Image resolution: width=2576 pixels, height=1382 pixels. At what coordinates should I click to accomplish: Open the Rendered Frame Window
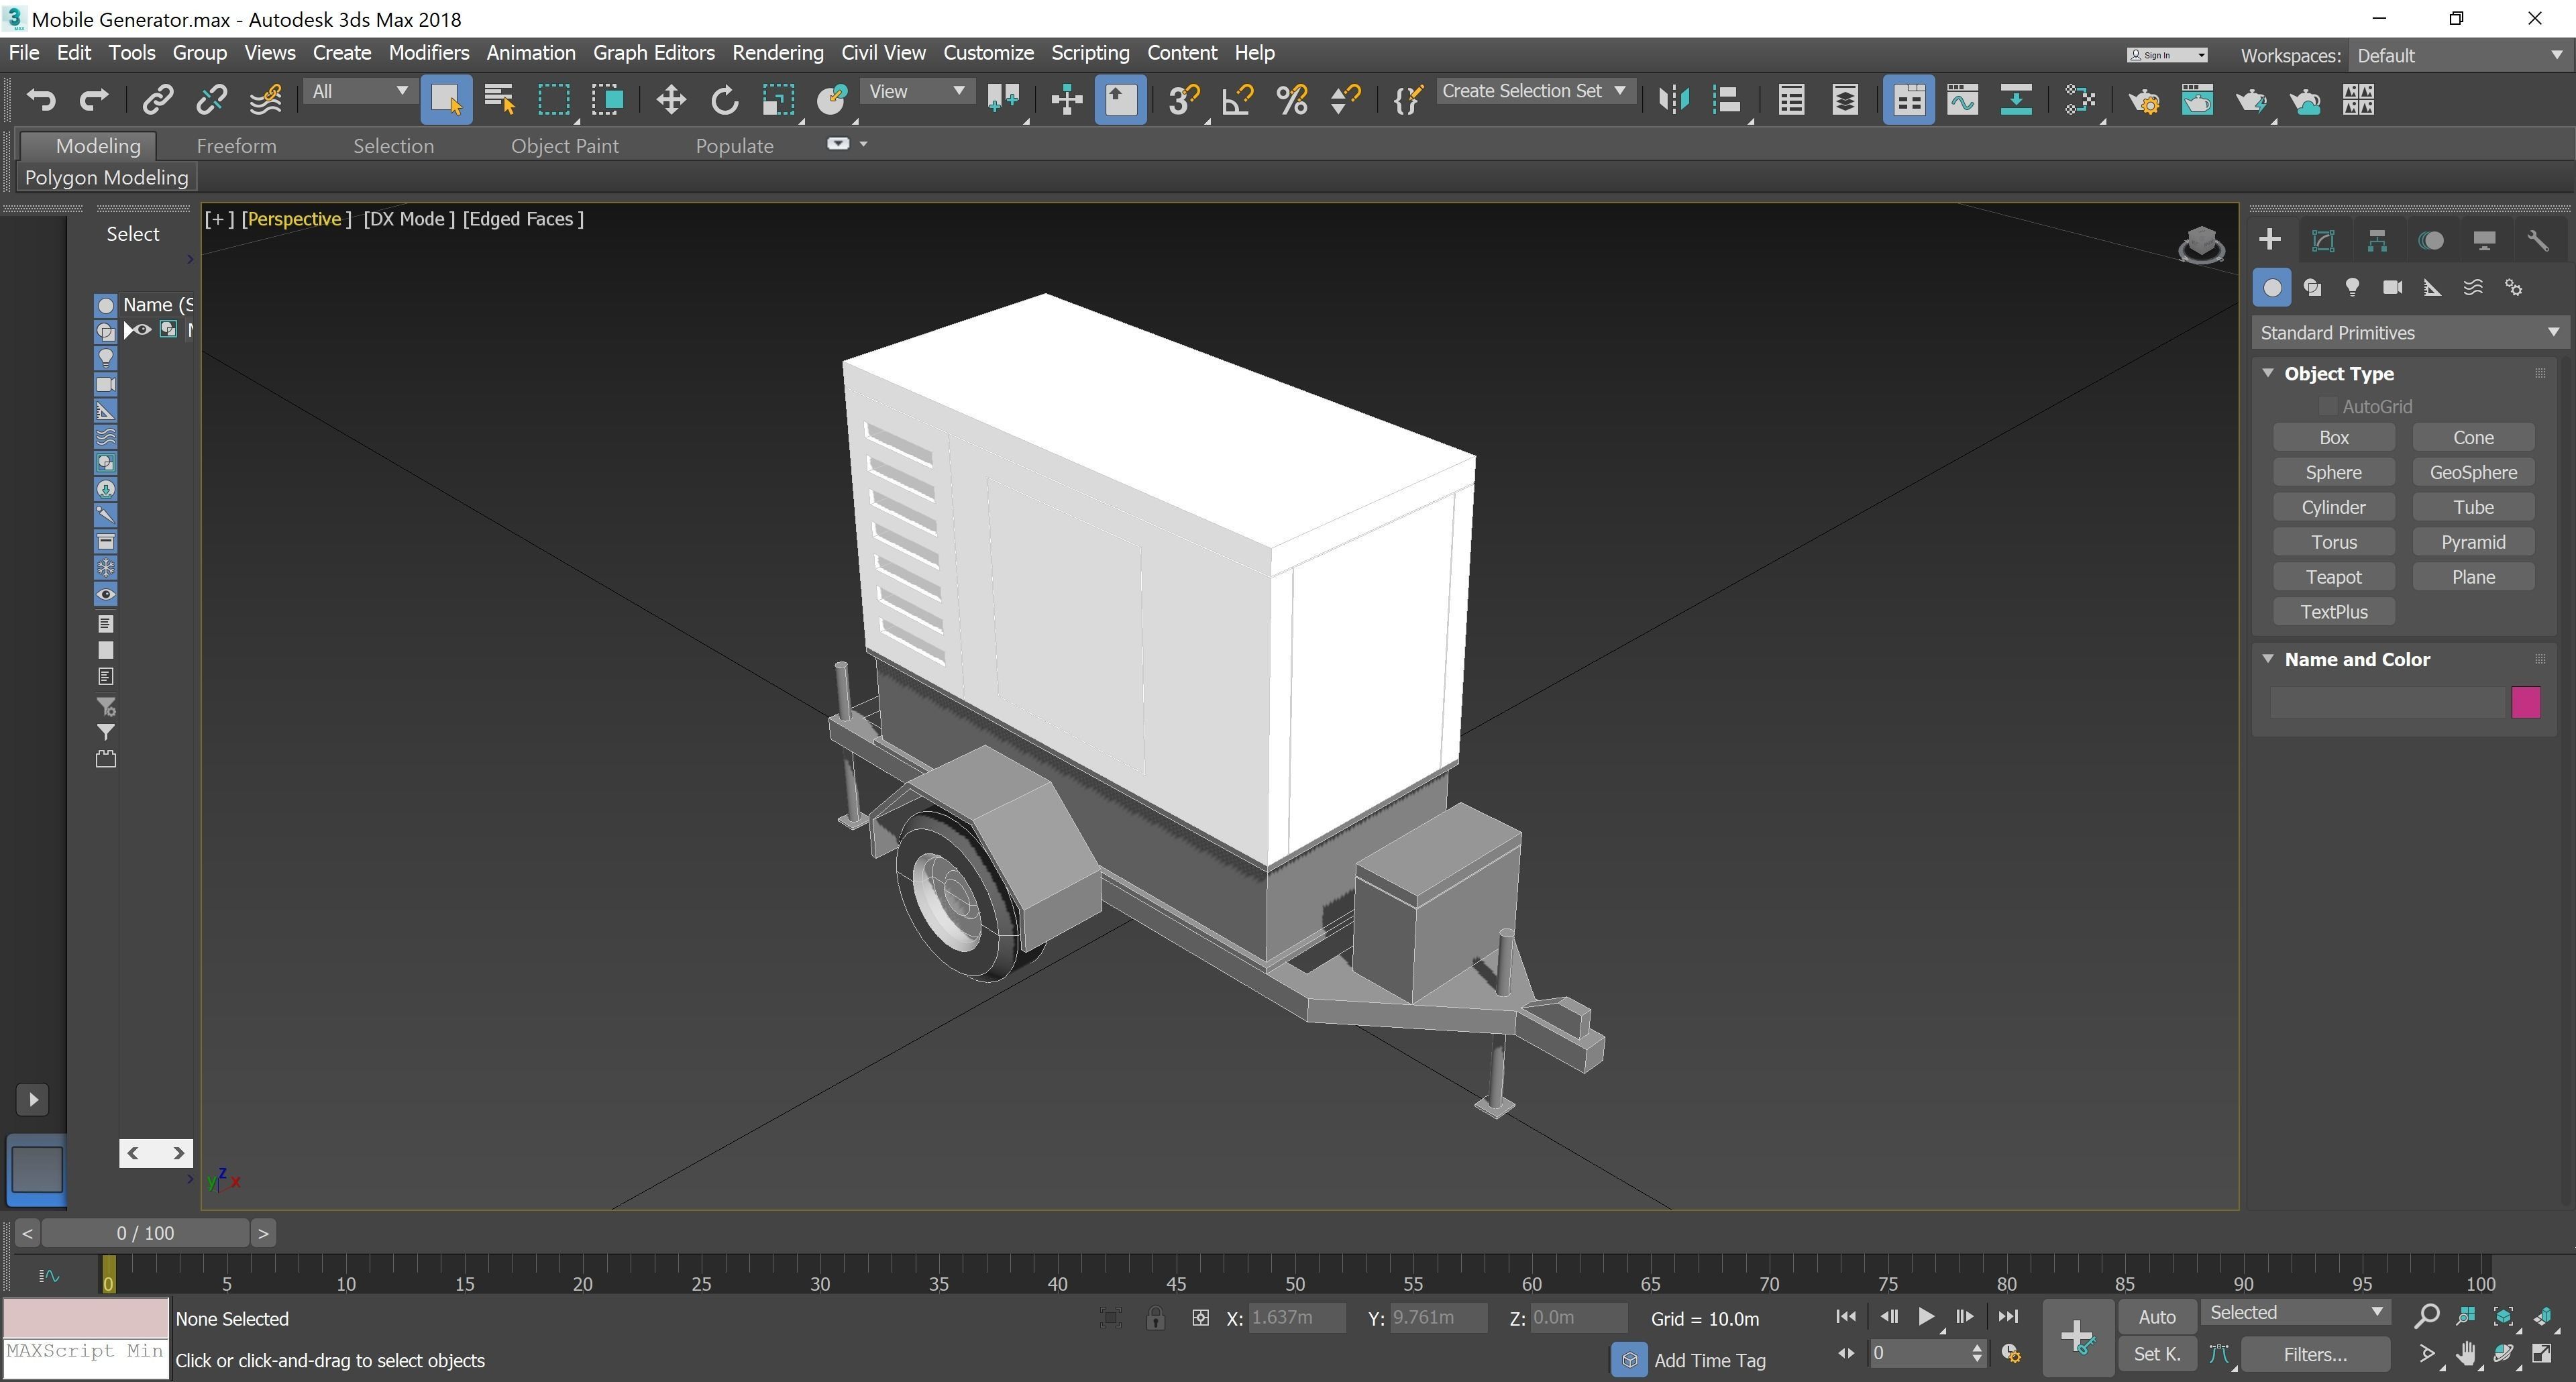2197,99
